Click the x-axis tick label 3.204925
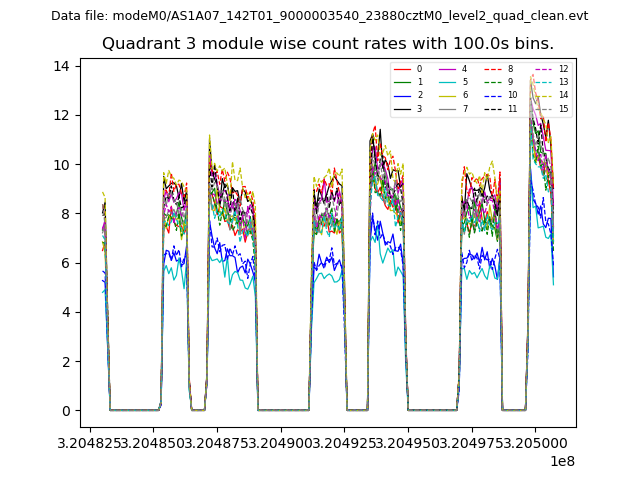Image resolution: width=640 pixels, height=480 pixels. pos(344,442)
